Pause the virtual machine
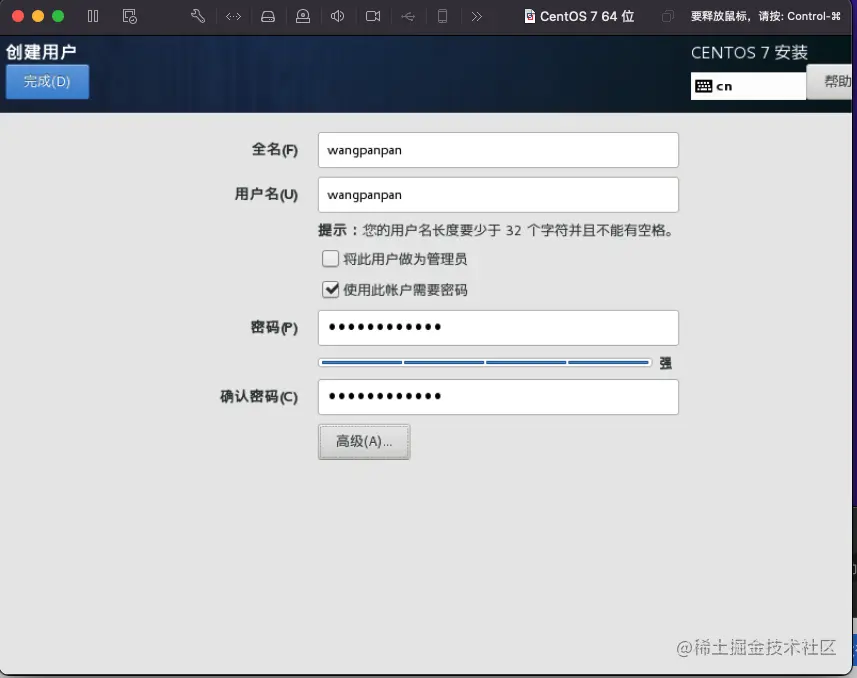The width and height of the screenshot is (857, 678). (93, 16)
